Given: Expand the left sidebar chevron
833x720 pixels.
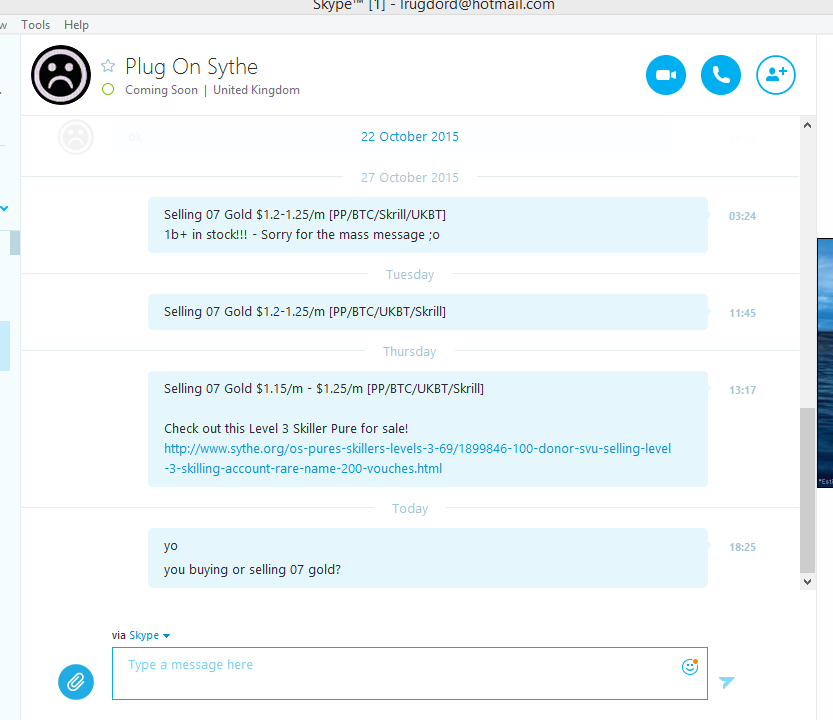Looking at the screenshot, I should (x=4, y=208).
